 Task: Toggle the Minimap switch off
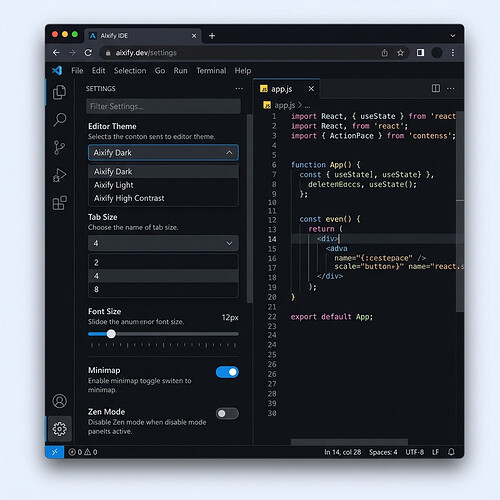coord(227,372)
